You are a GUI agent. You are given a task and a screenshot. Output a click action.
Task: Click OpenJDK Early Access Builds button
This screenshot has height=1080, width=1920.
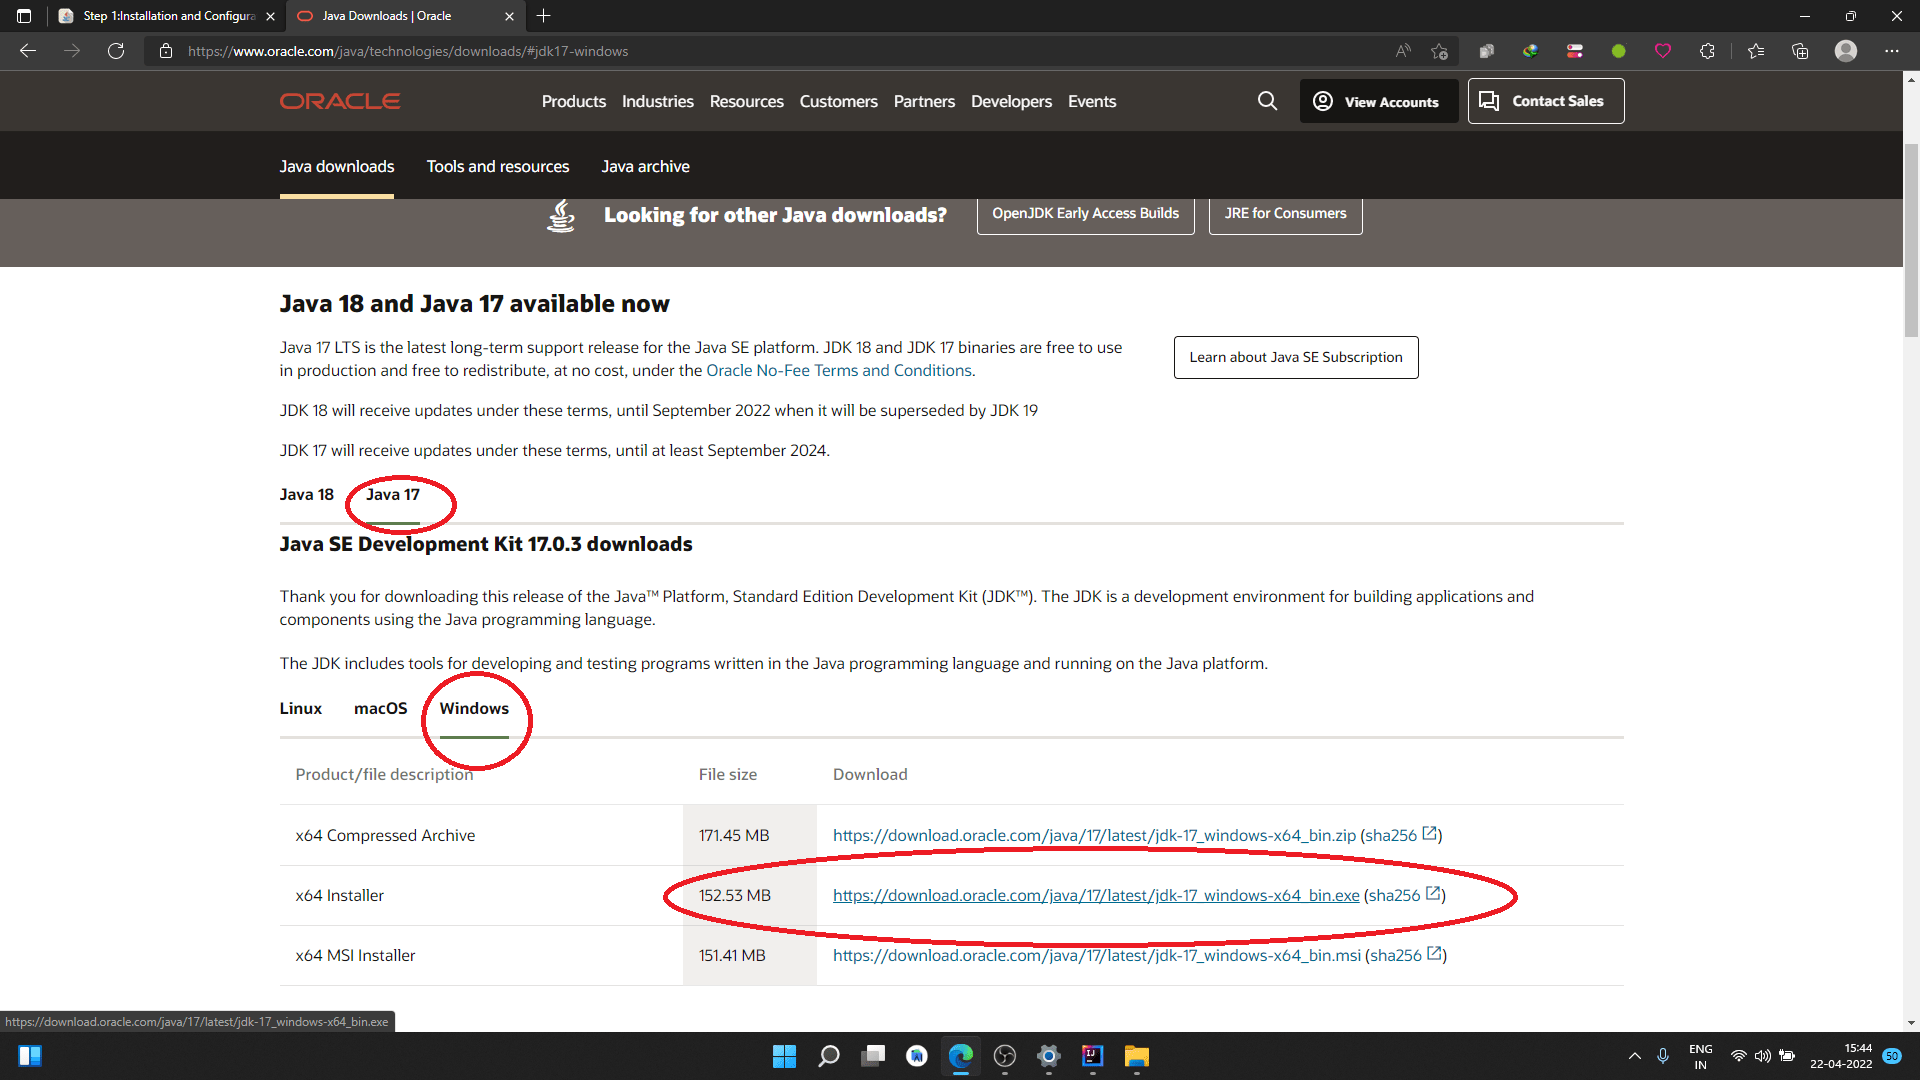tap(1085, 213)
